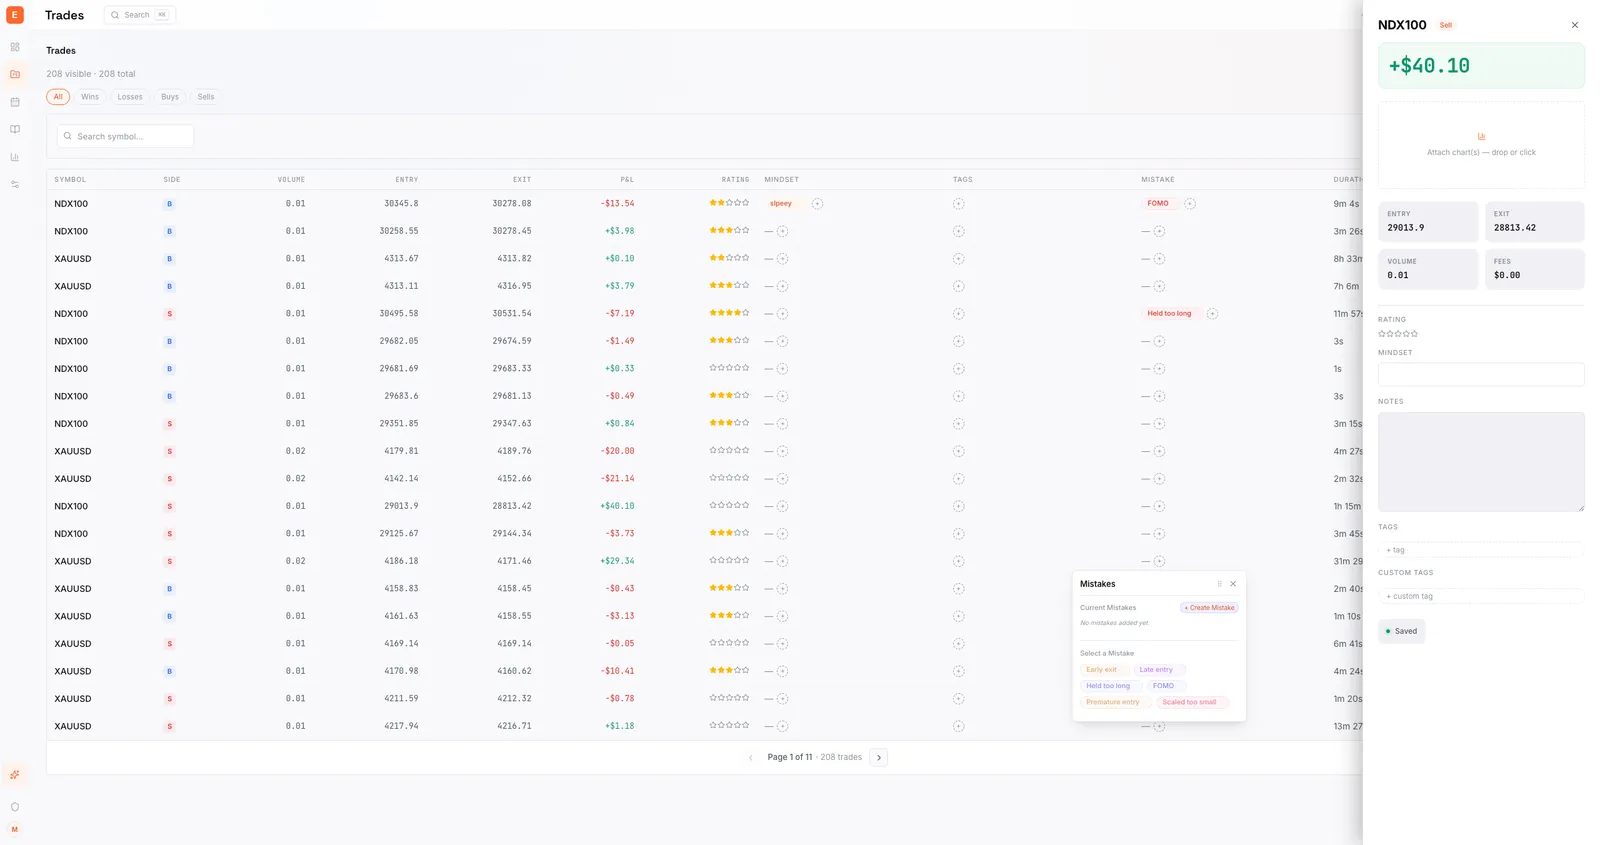This screenshot has width=1600, height=845.
Task: Add mindset for NDX100 29013.9 entry row
Action: [x=783, y=506]
